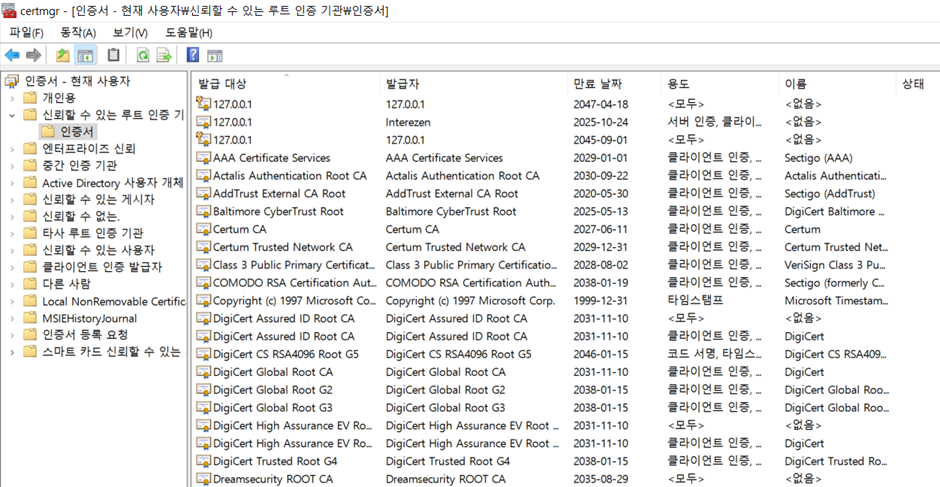Click the DigiCert Trusted Root G4 certificate icon
This screenshot has width=940, height=487.
204,462
